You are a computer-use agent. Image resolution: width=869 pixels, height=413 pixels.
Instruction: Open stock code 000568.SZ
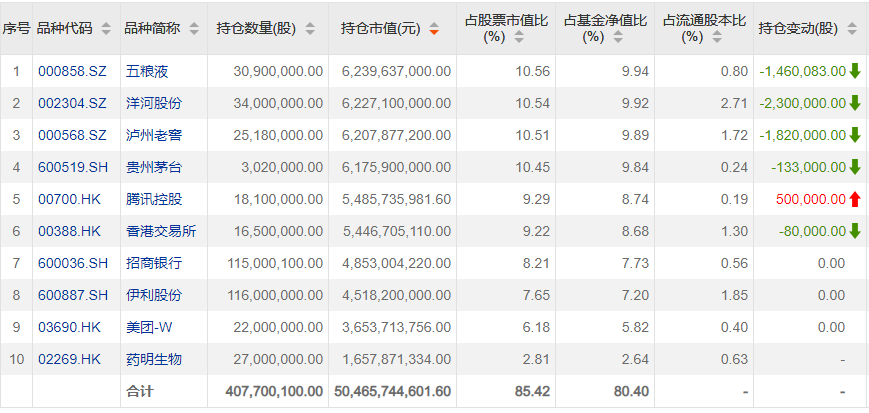coord(70,135)
